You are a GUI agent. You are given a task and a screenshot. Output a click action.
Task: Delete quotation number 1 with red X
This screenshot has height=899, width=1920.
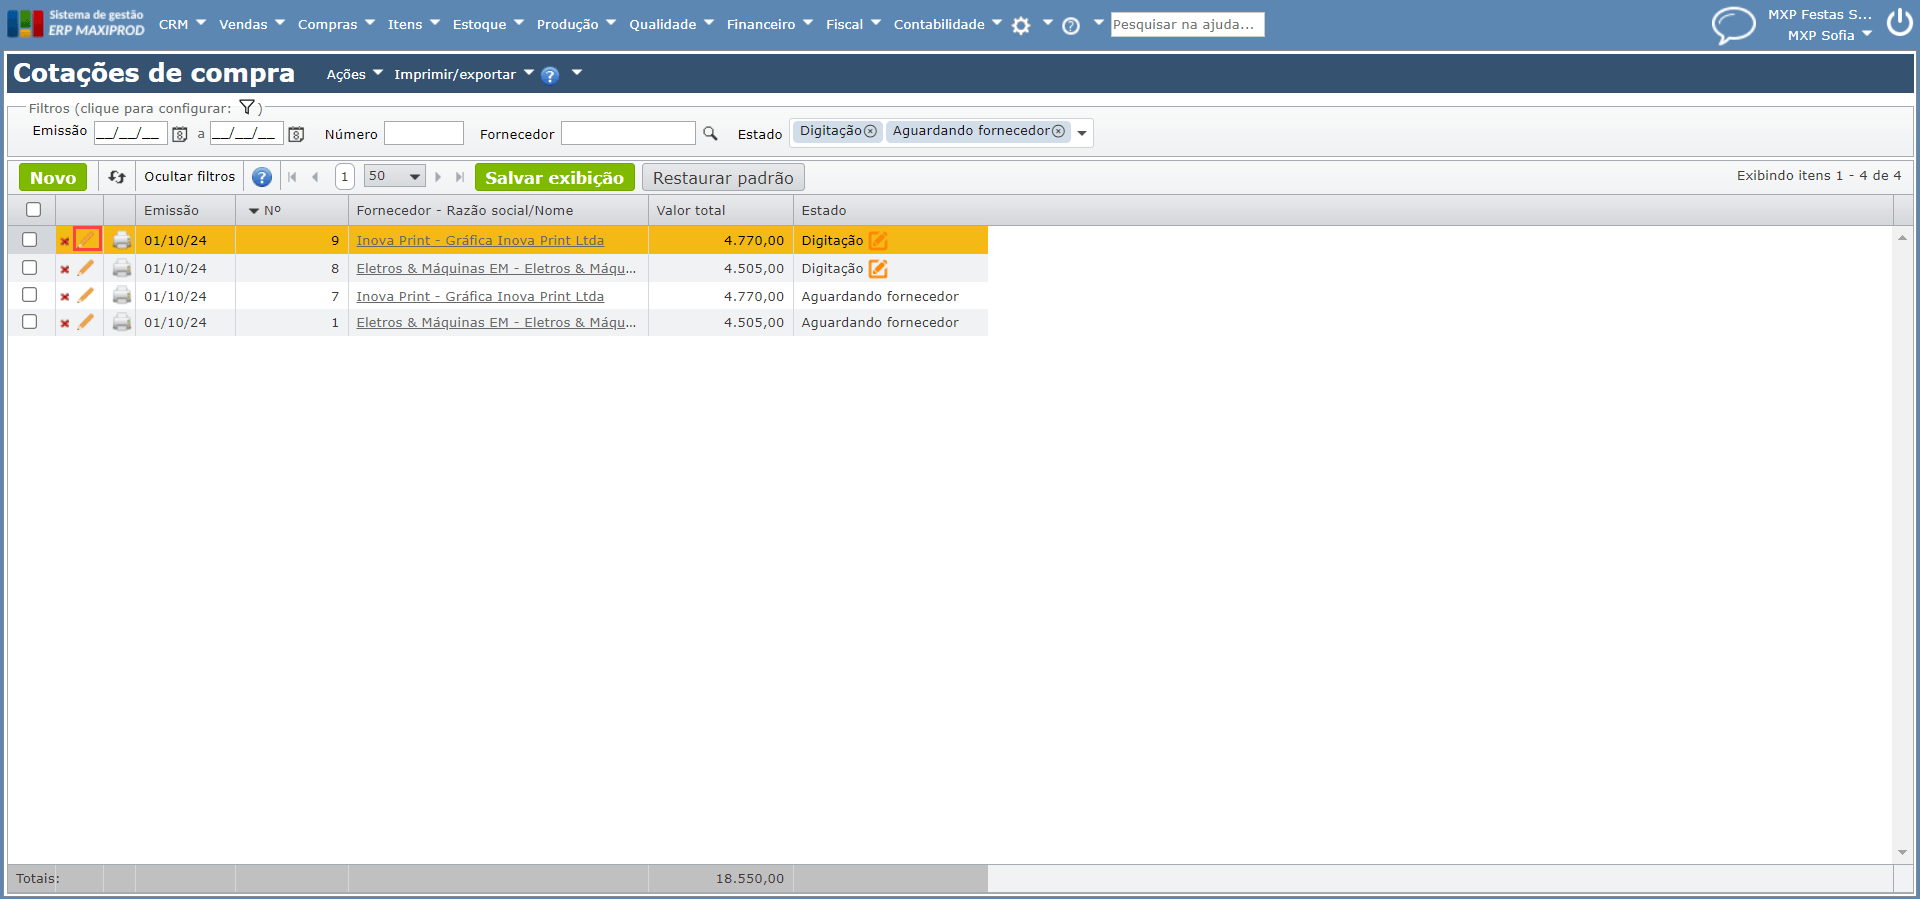(x=65, y=323)
